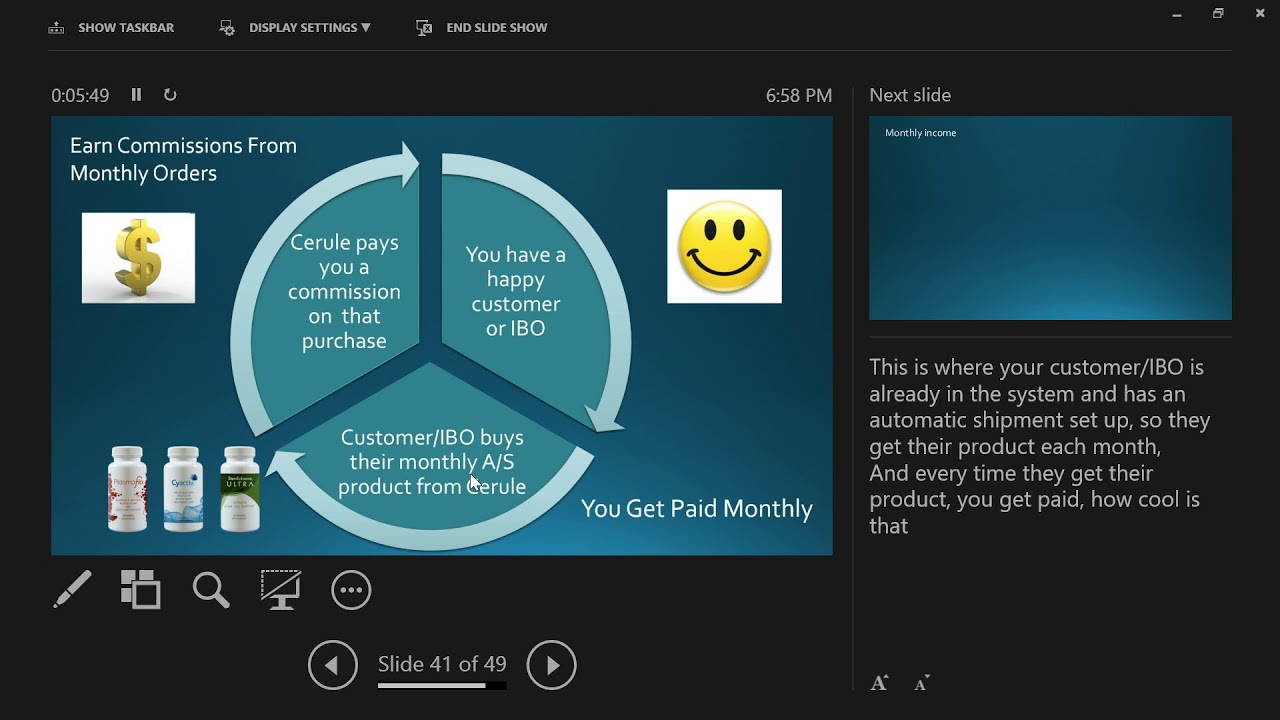Click the Next slide preview thumbnail
Screen dimensions: 1280x720
1050,218
